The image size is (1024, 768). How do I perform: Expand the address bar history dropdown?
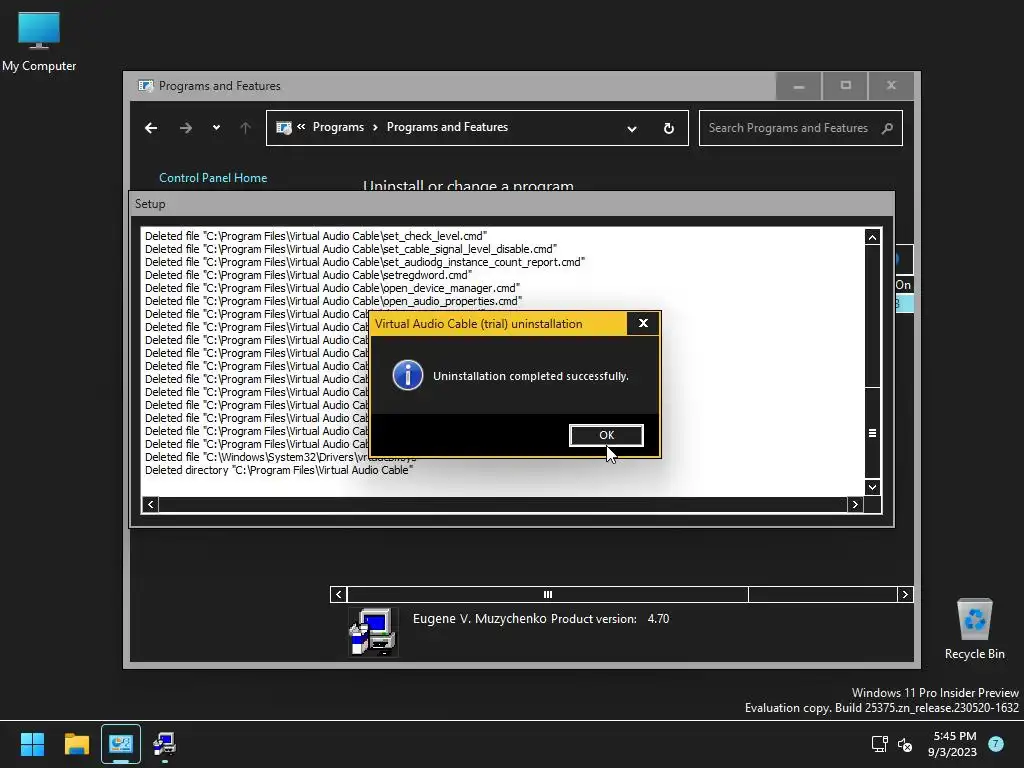coord(632,129)
